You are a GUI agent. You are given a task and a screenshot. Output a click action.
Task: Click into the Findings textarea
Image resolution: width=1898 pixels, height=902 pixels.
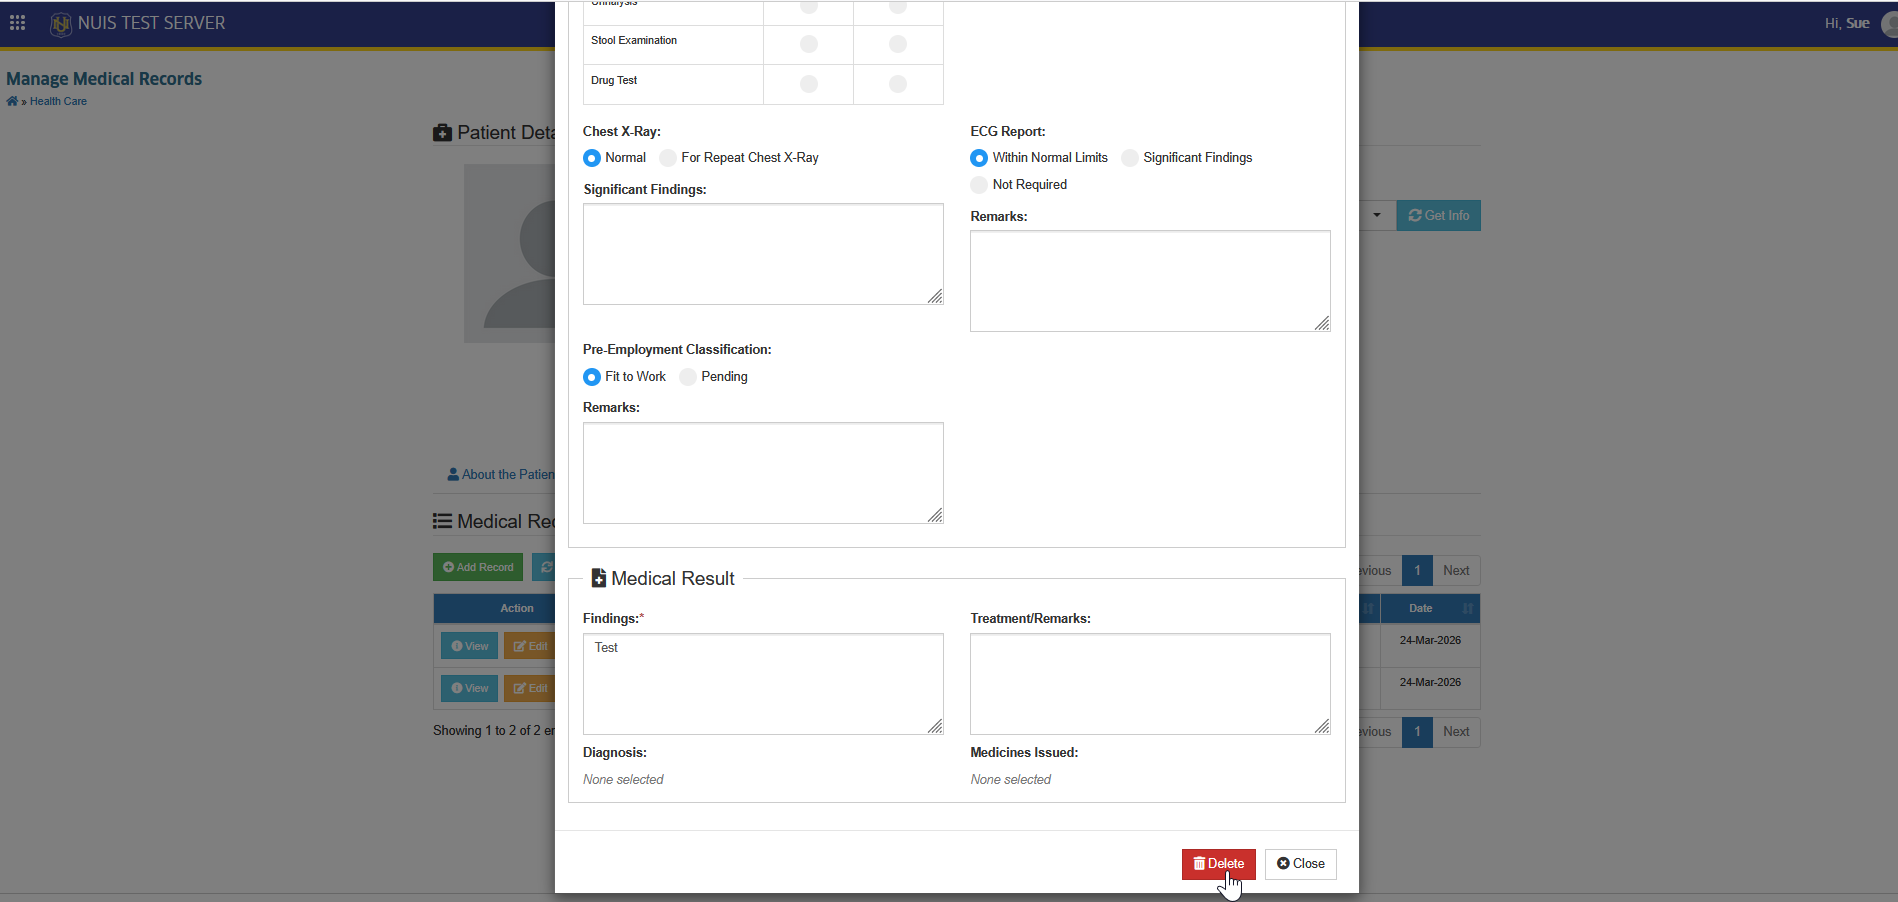tap(763, 684)
